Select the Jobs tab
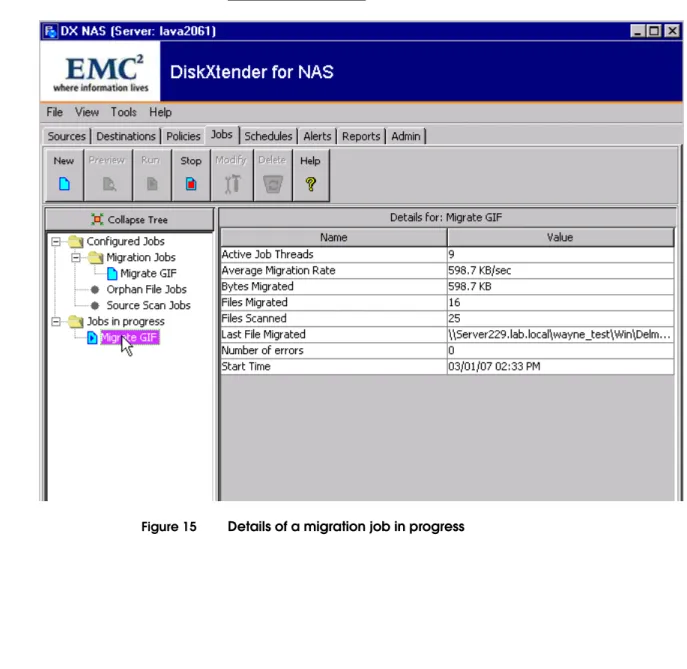The width and height of the screenshot is (687, 669). [222, 135]
